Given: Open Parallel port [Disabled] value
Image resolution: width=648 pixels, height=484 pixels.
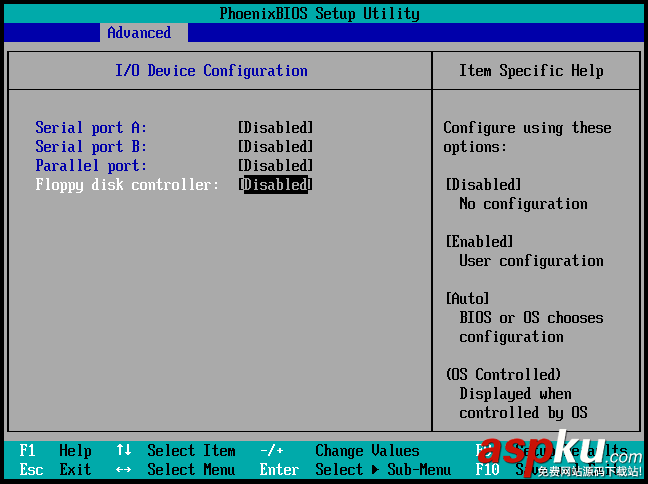Looking at the screenshot, I should point(276,165).
